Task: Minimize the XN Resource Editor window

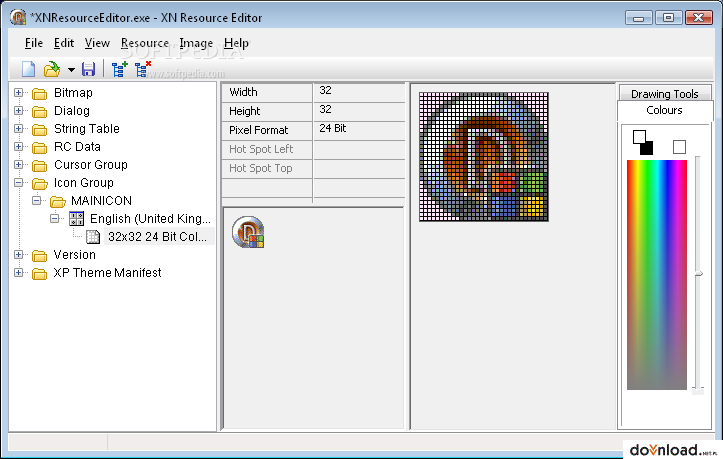Action: click(x=639, y=18)
